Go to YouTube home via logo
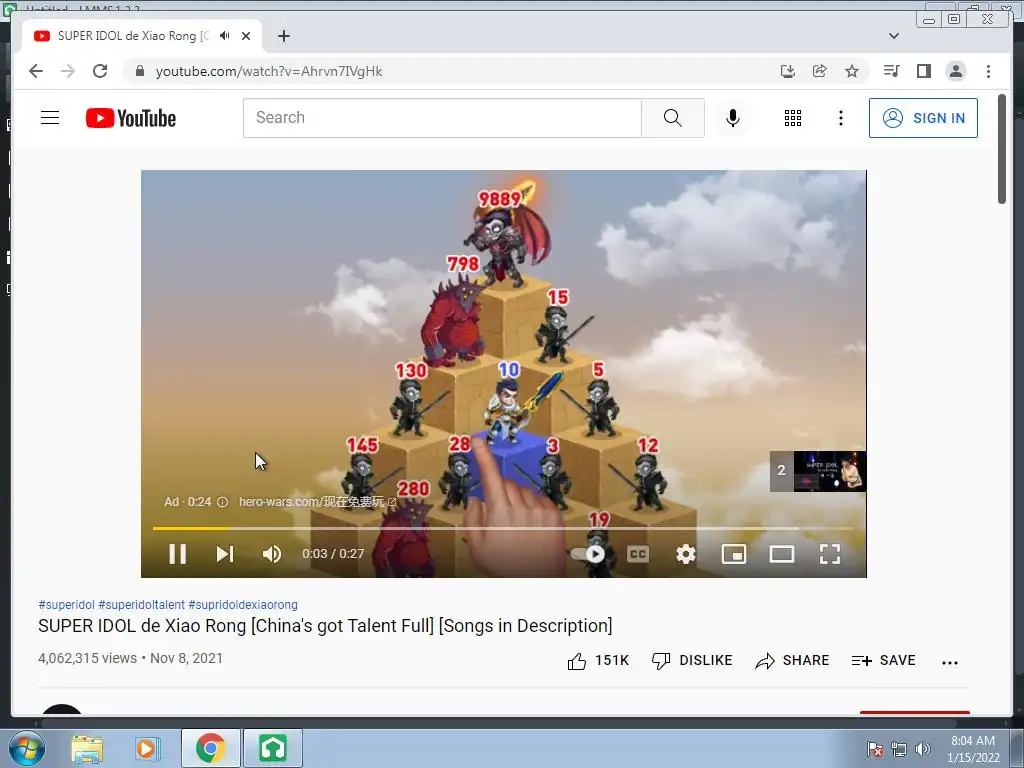 tap(131, 118)
